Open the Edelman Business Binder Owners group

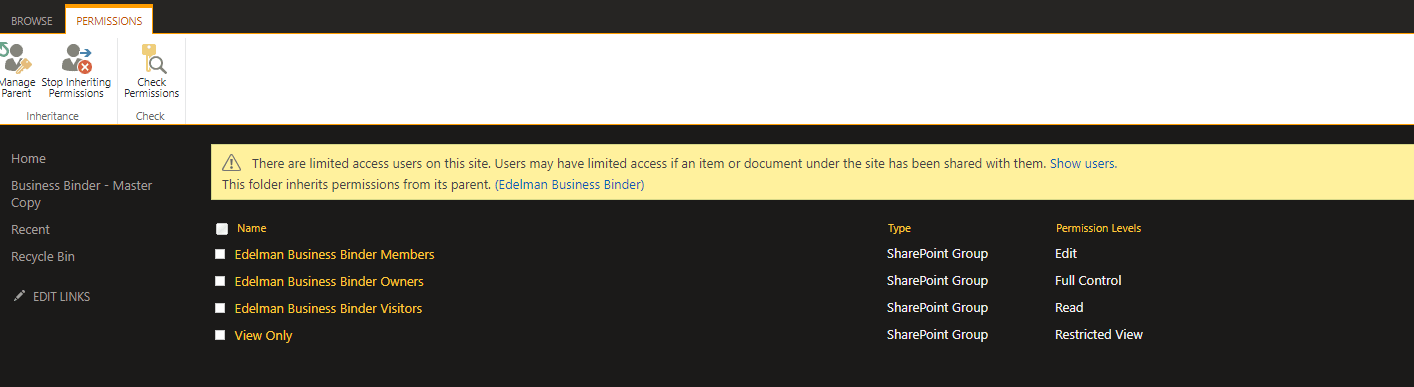point(329,281)
